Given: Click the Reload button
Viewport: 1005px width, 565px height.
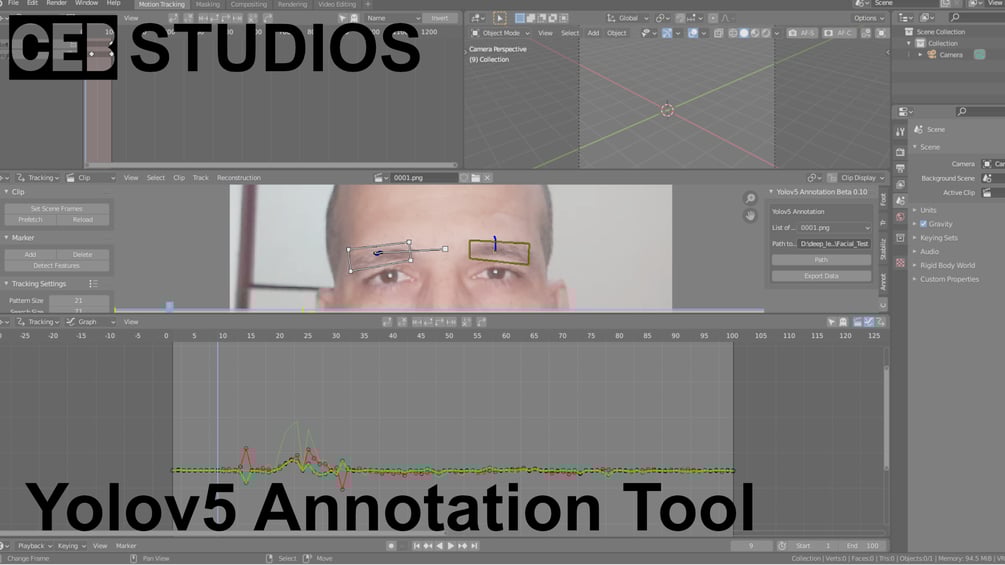Looking at the screenshot, I should [83, 219].
